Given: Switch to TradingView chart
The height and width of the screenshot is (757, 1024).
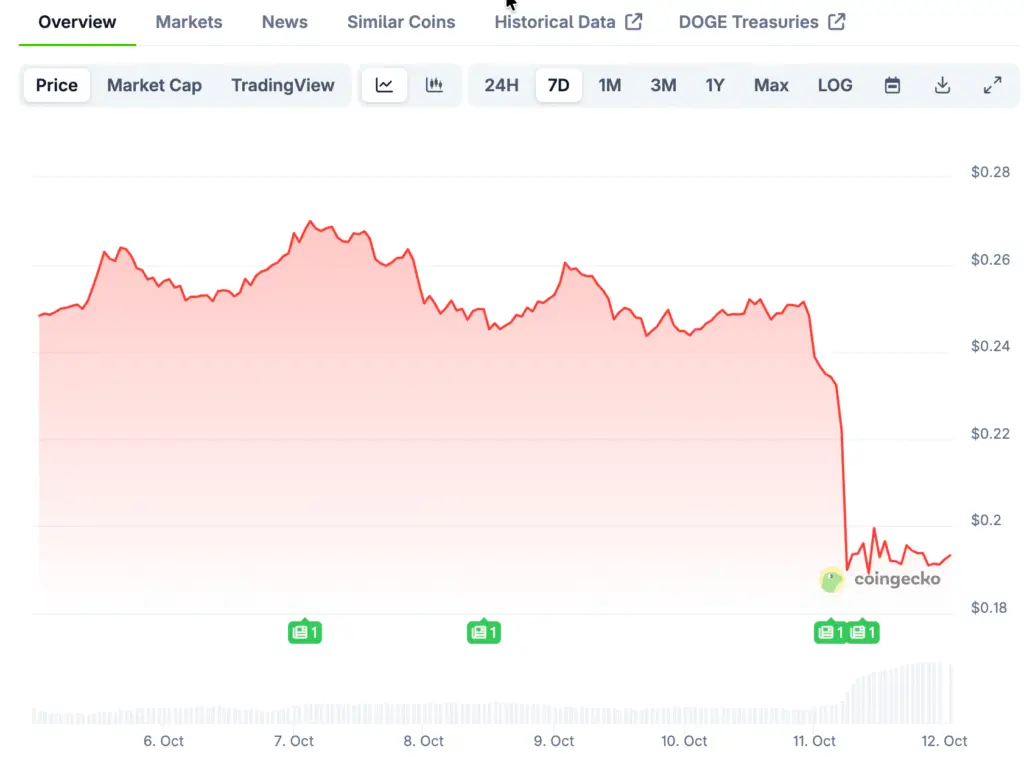Looking at the screenshot, I should point(283,85).
